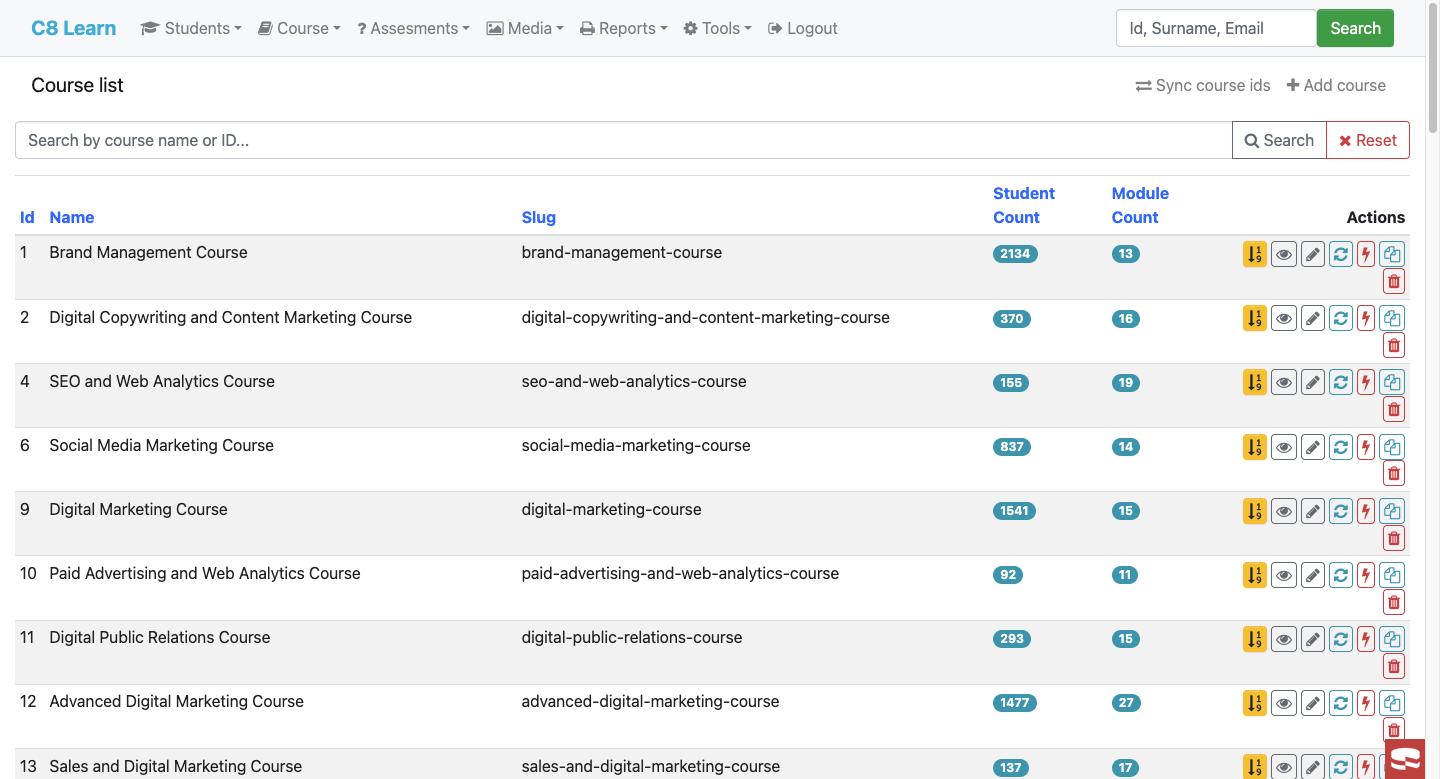This screenshot has width=1440, height=779.
Task: Sort table by Slug column header
Action: point(538,217)
